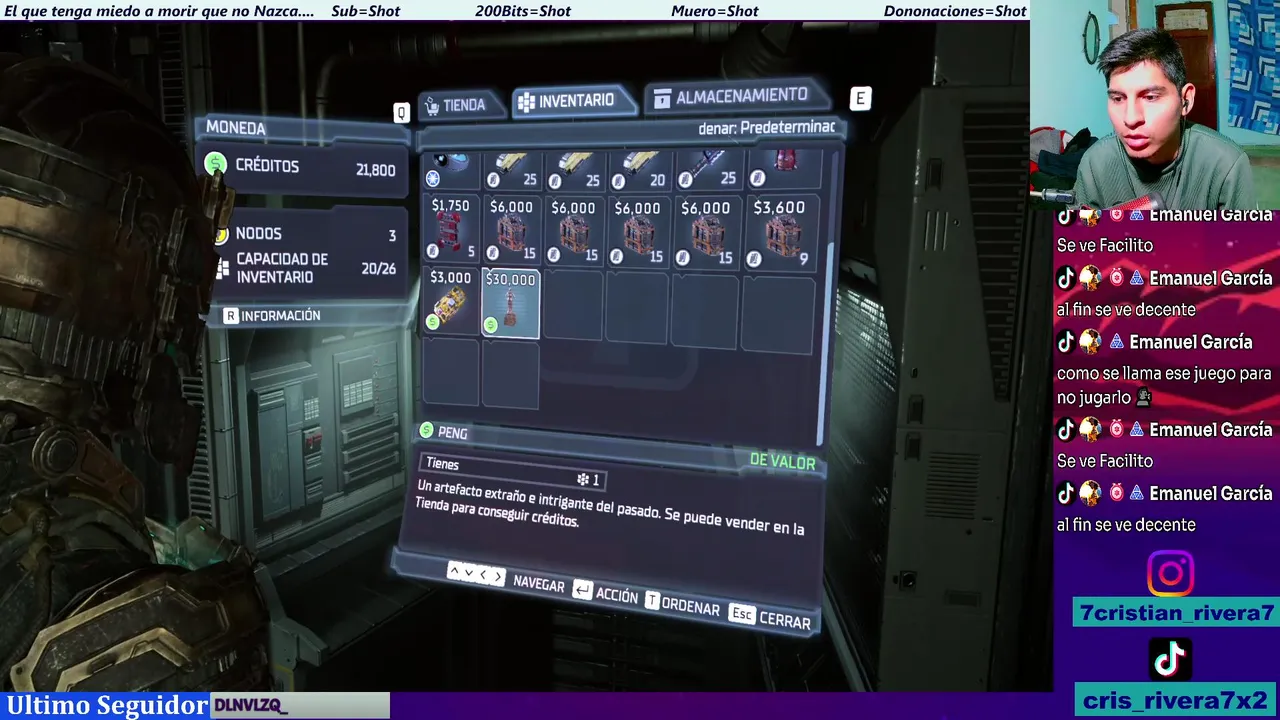The image size is (1280, 720).
Task: Click the ACCIÓN enter key prompt
Action: (x=605, y=593)
